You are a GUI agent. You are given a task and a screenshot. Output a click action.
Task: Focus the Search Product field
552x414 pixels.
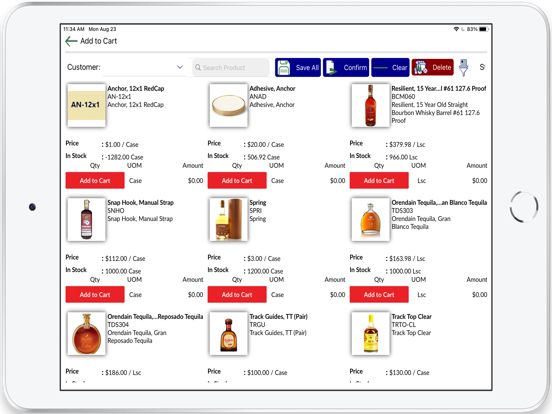pos(231,67)
